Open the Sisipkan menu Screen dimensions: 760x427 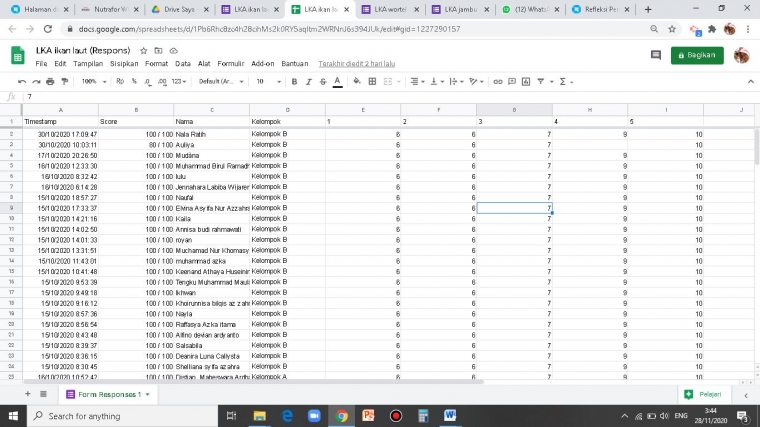coord(124,63)
